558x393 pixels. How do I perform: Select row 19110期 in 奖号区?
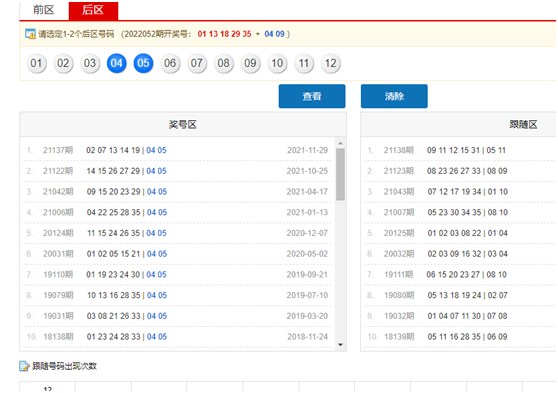coord(177,274)
